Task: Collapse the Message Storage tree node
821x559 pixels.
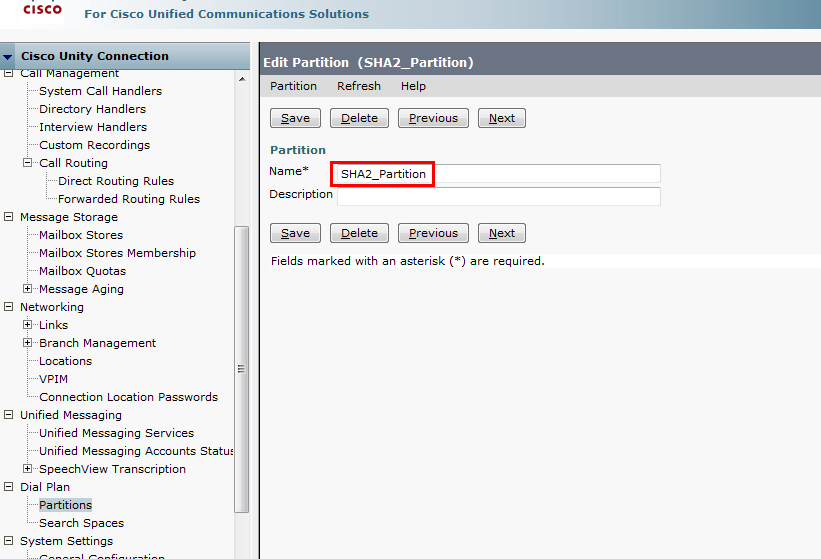Action: click(x=8, y=217)
